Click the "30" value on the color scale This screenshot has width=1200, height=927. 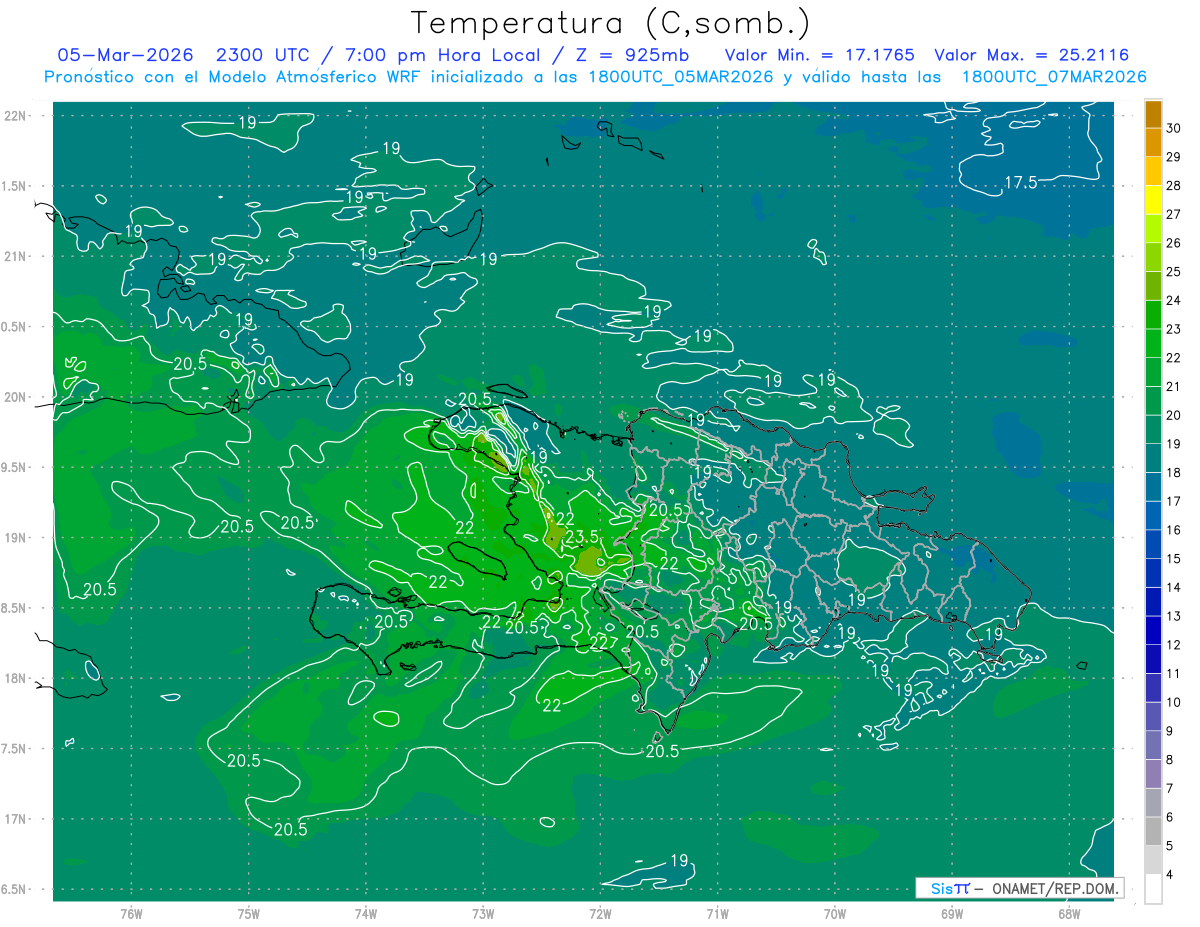click(1174, 128)
